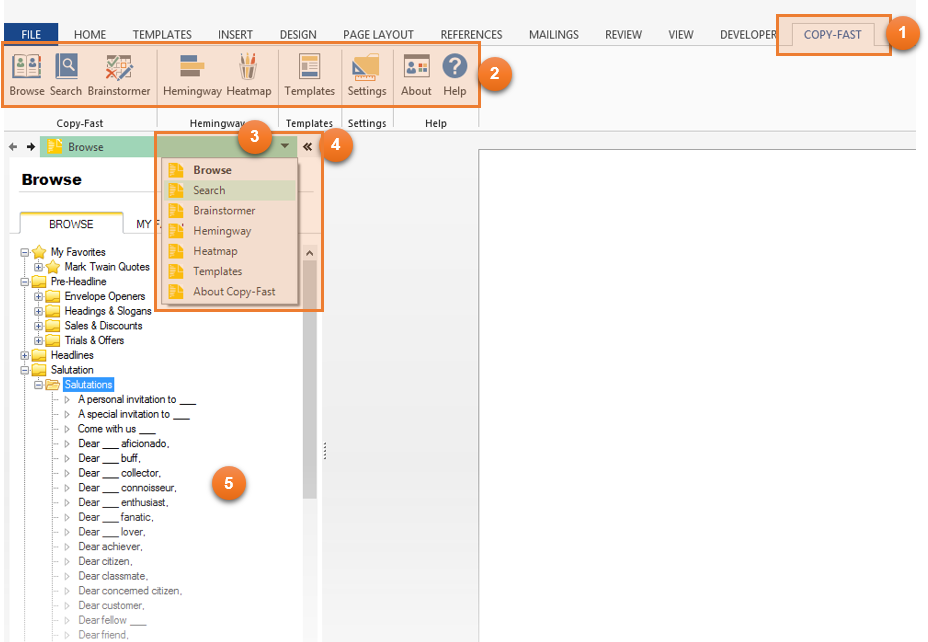Image resolution: width=928 pixels, height=642 pixels.
Task: Click the back navigation arrow
Action: (13, 147)
